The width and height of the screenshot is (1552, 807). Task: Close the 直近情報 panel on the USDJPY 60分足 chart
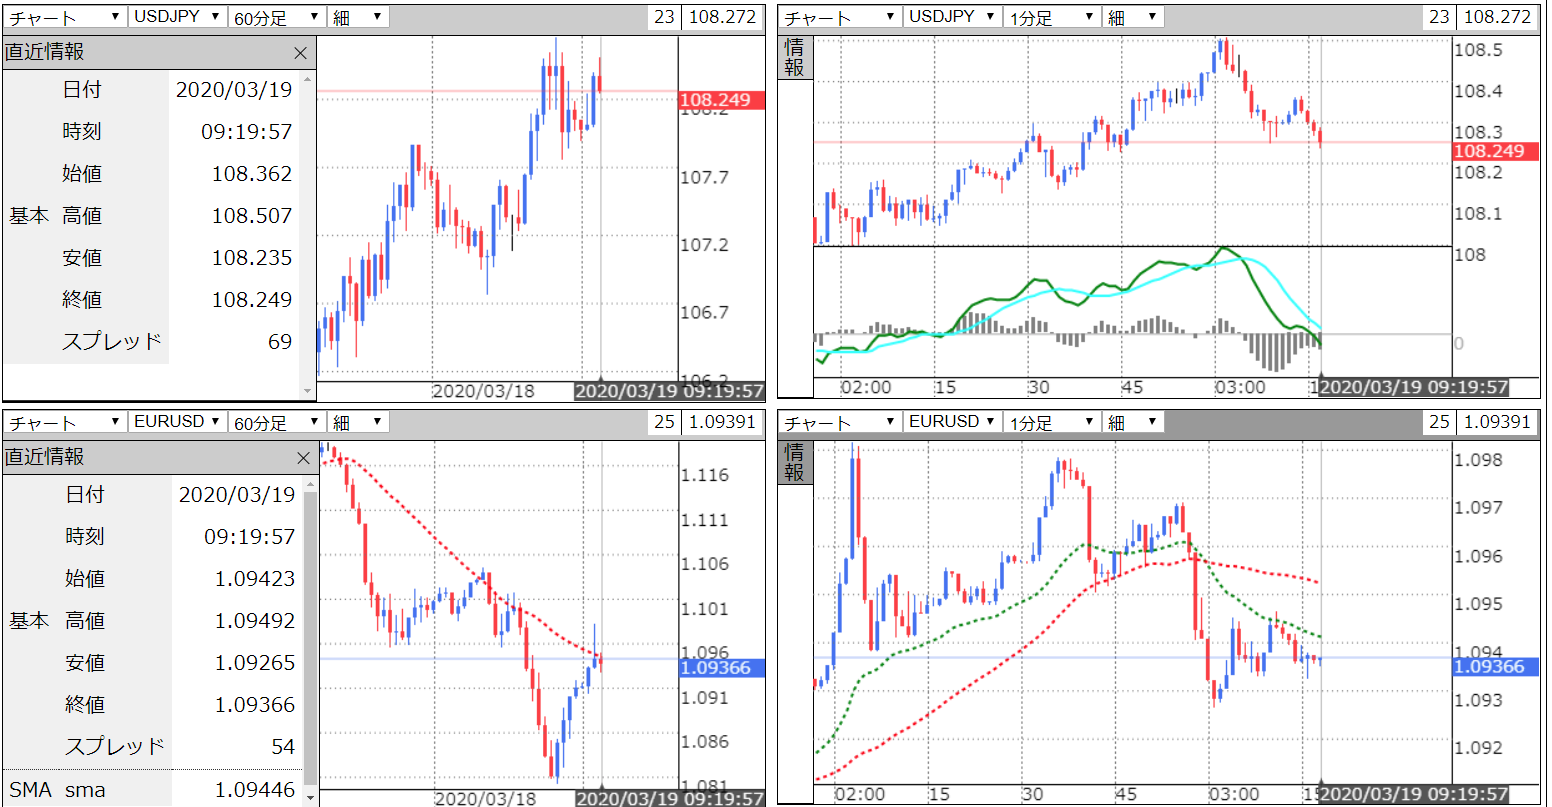[x=301, y=53]
